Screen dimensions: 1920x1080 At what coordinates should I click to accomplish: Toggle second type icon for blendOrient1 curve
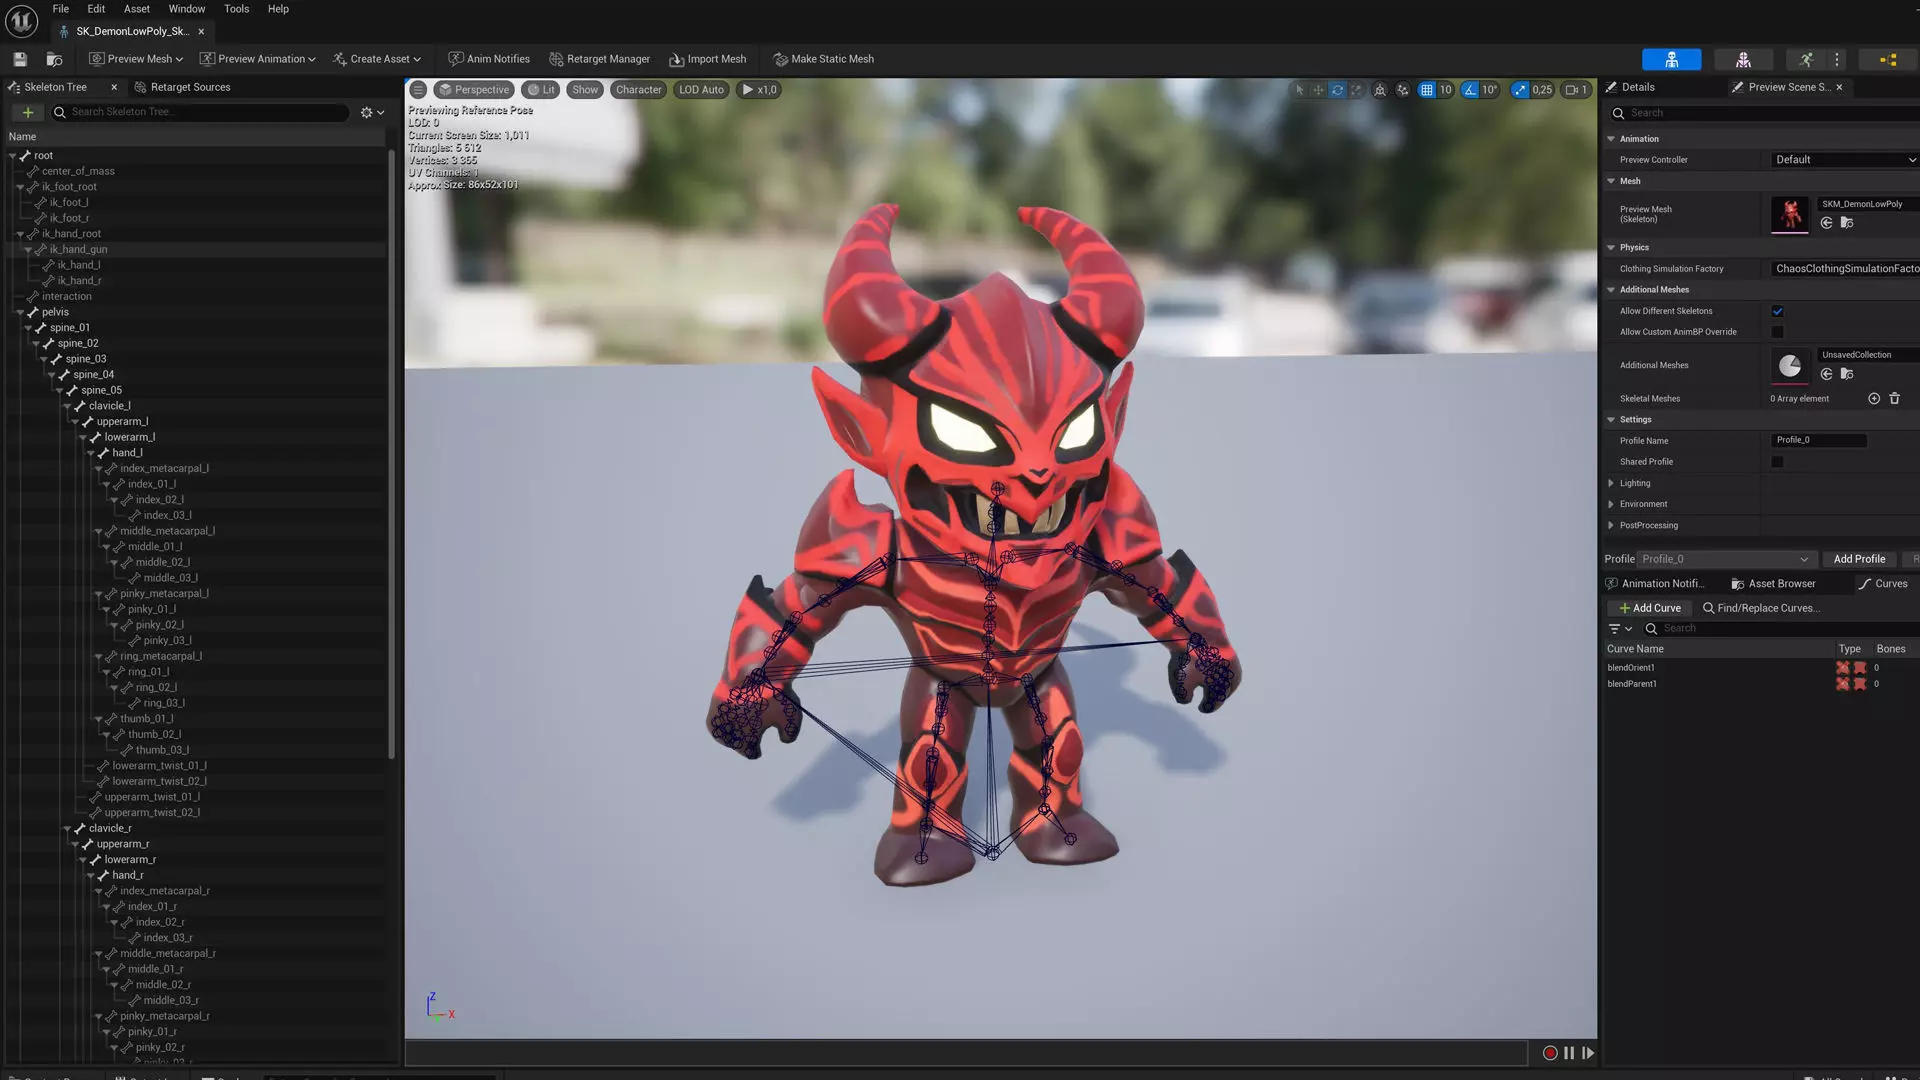pyautogui.click(x=1860, y=668)
